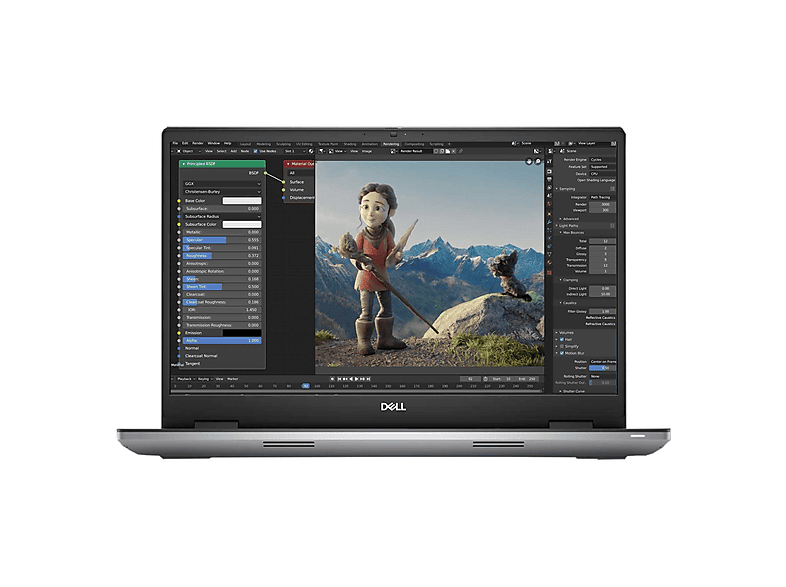Open the Material properties tab icon

pos(549,263)
